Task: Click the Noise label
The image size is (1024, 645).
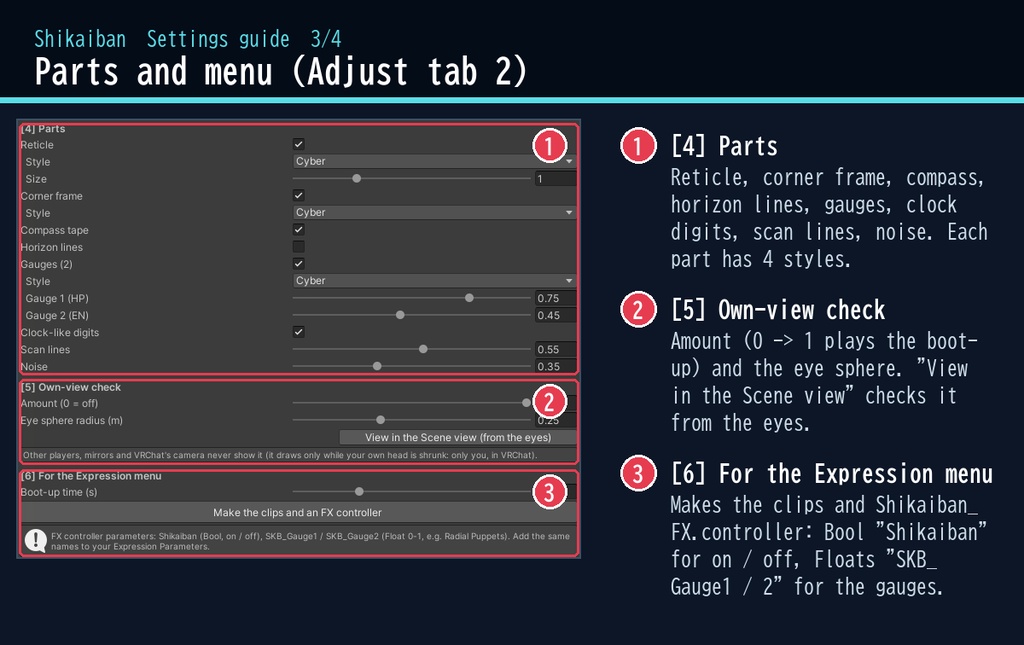Action: [34, 366]
